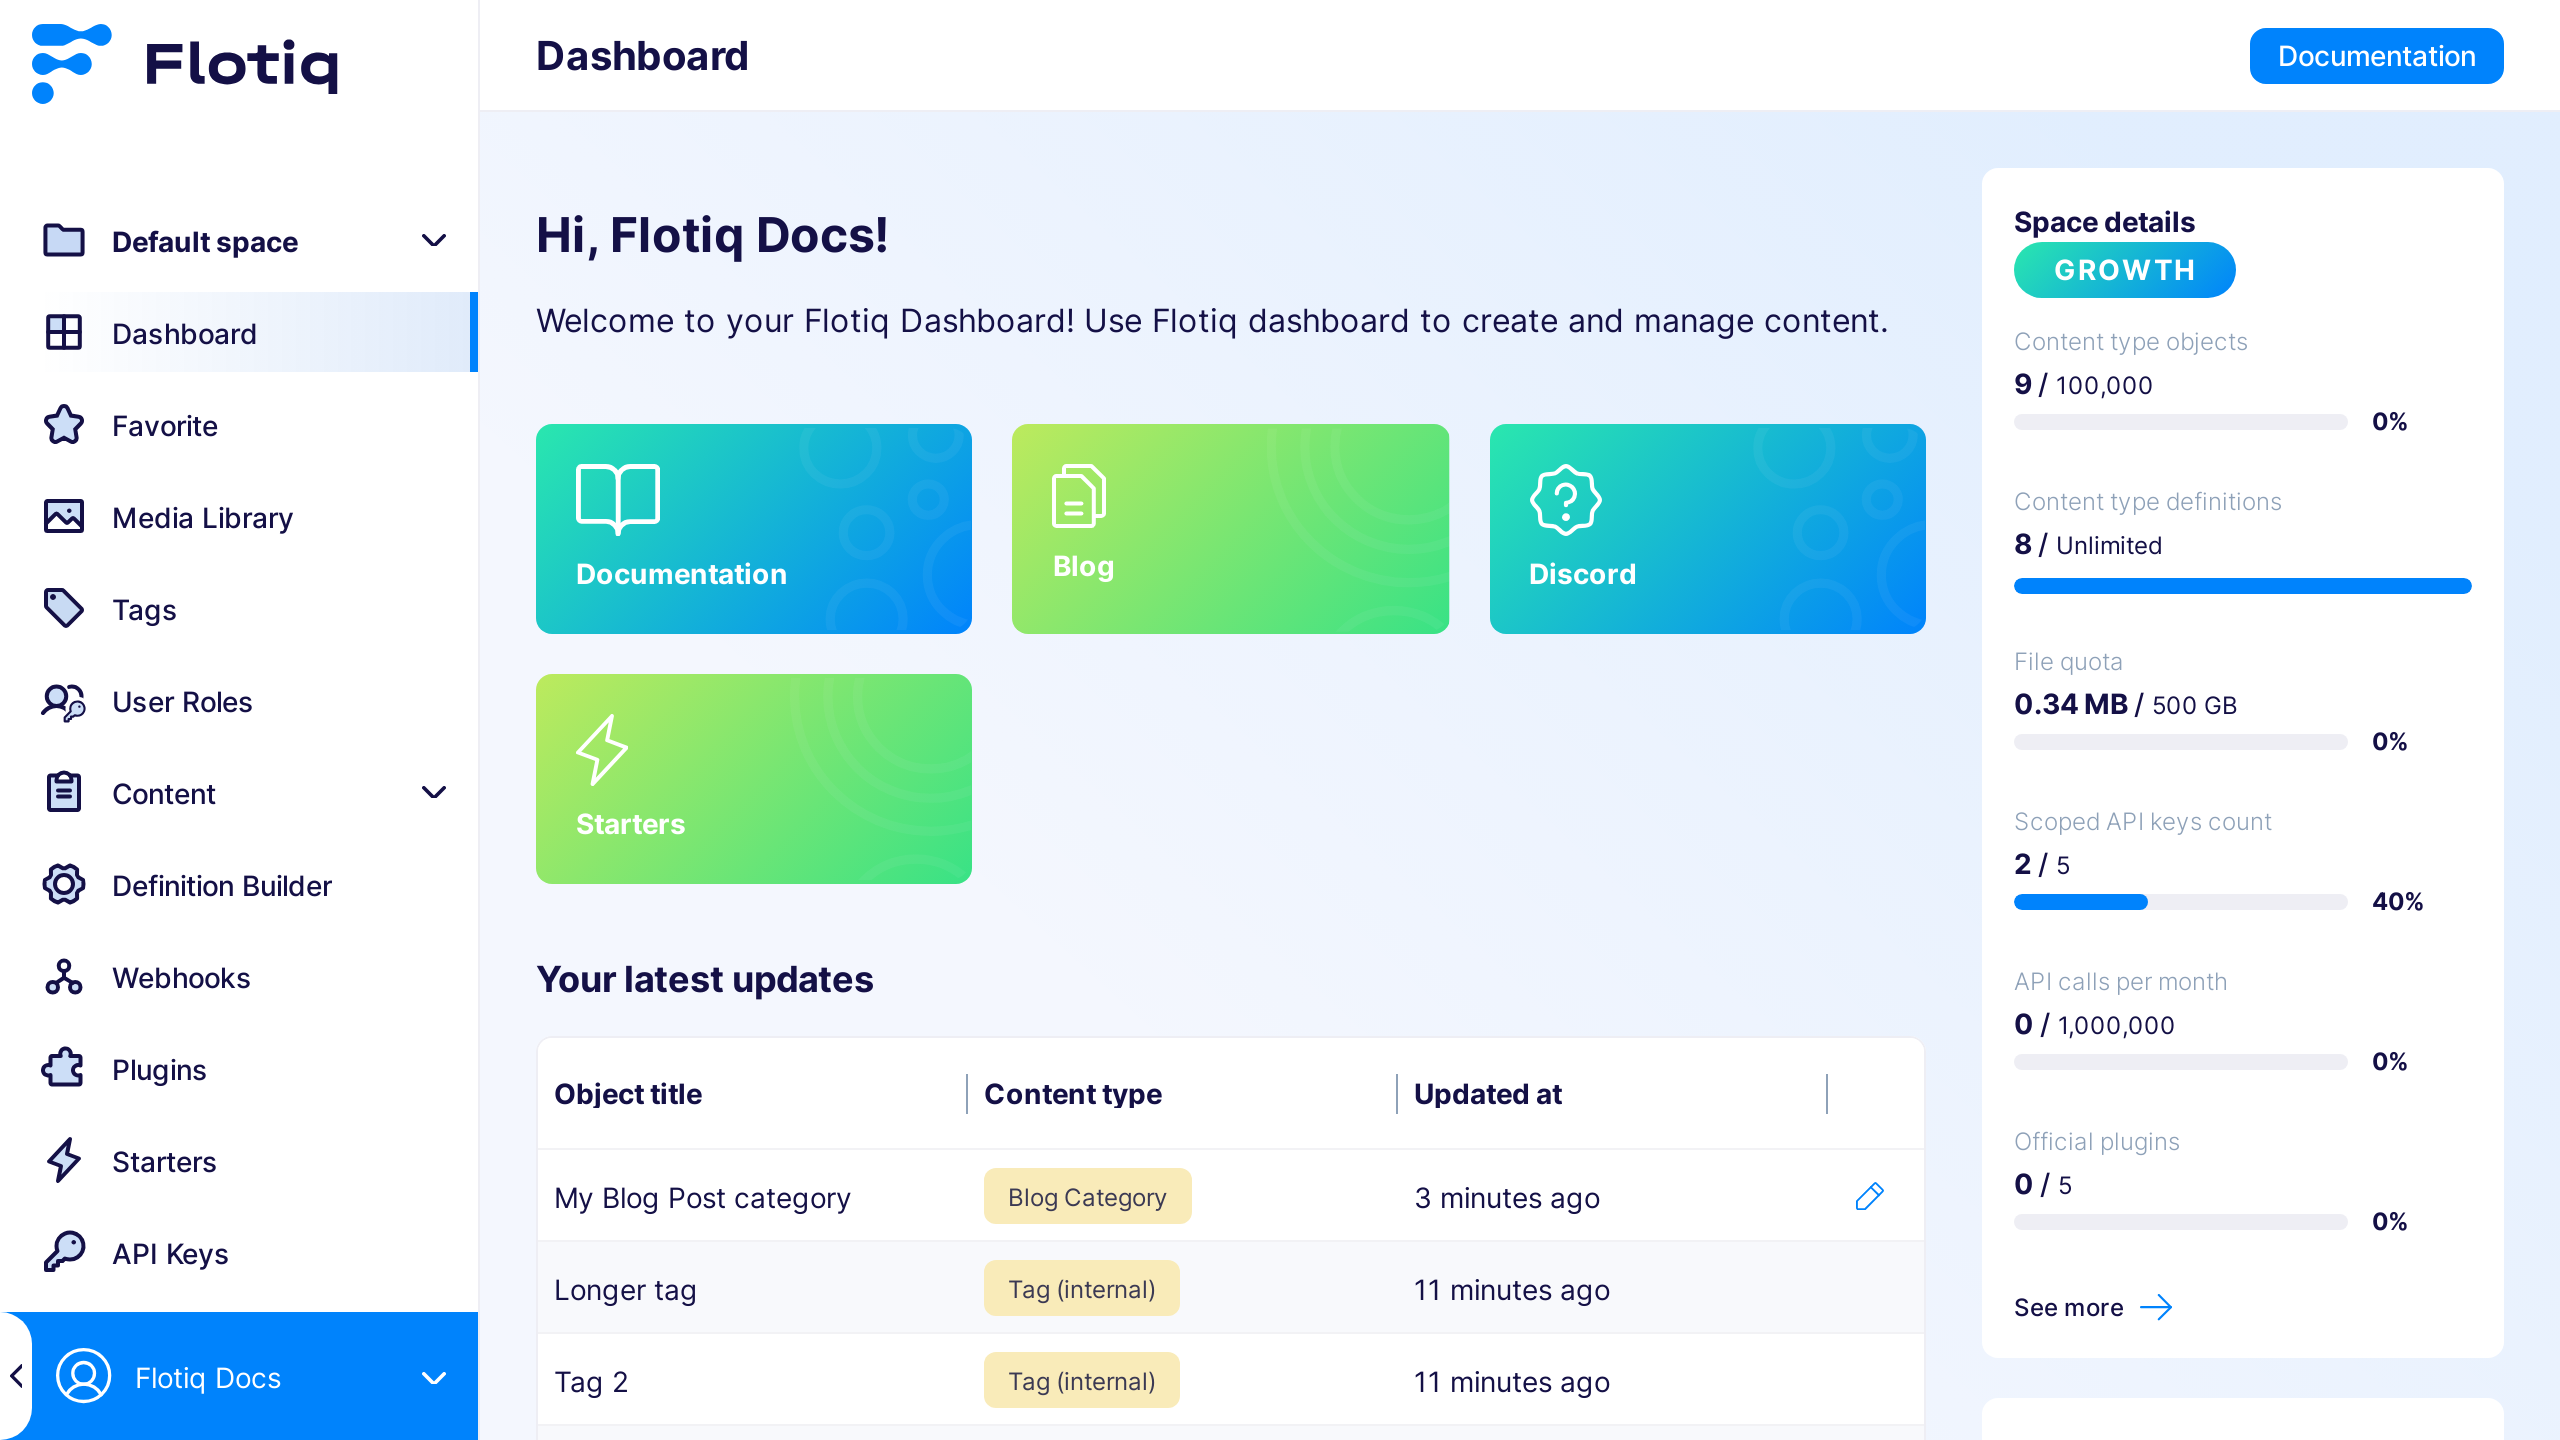The height and width of the screenshot is (1440, 2560).
Task: Click the document icon on Blog card
Action: pos(1078,496)
